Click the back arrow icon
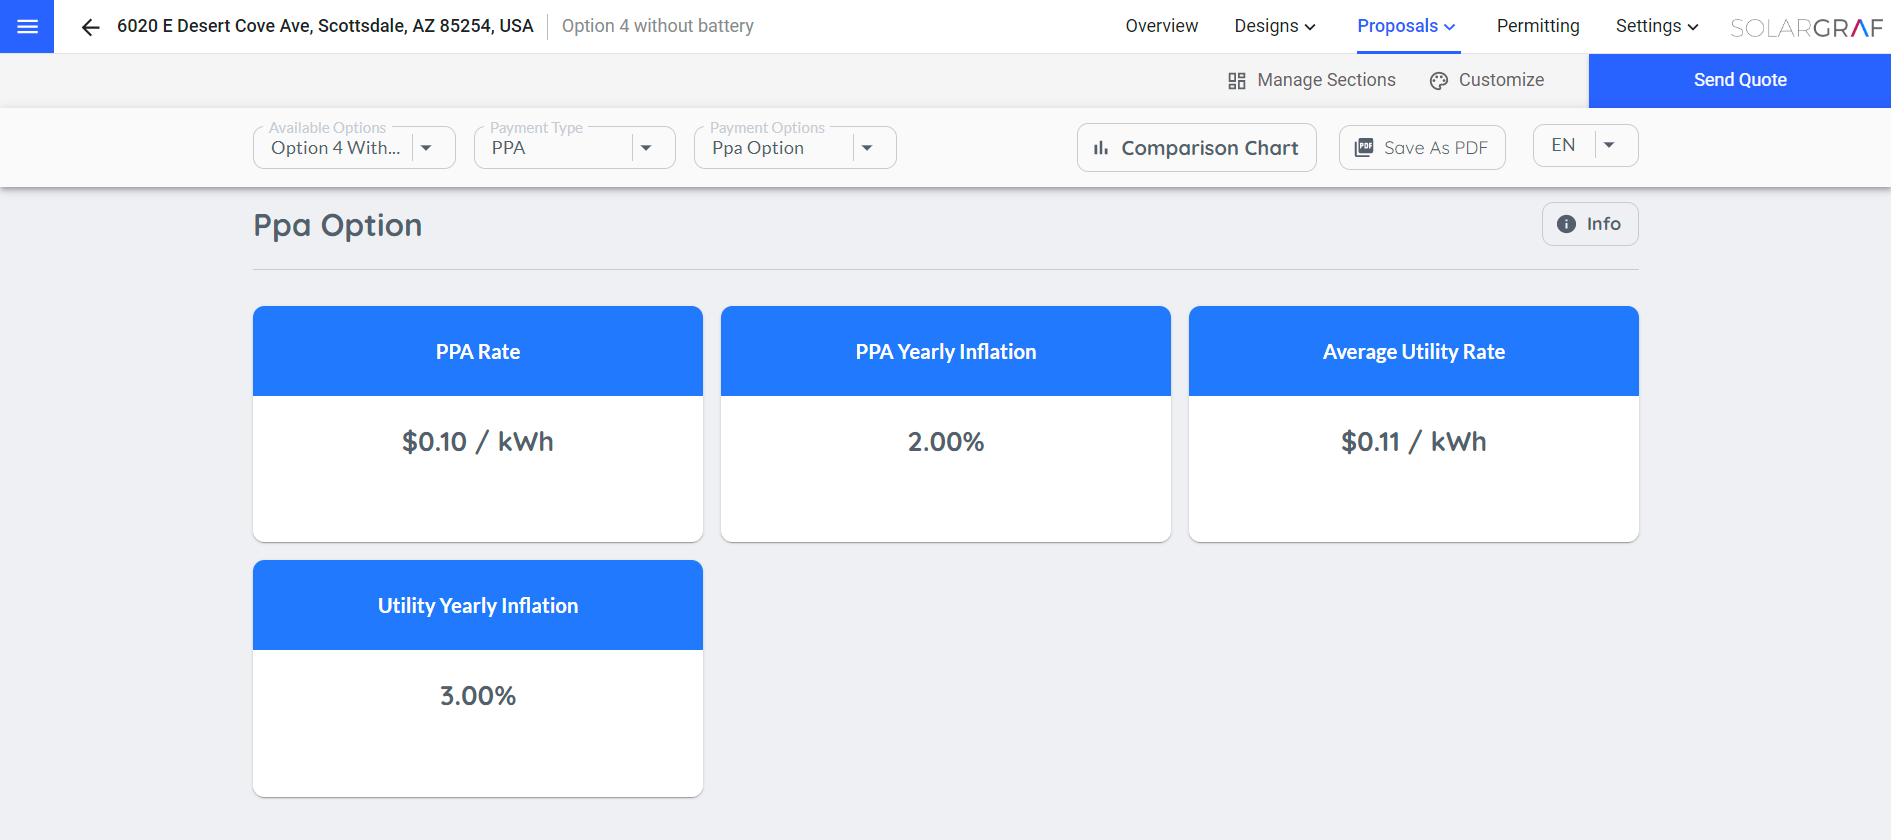Viewport: 1891px width, 840px height. tap(90, 27)
